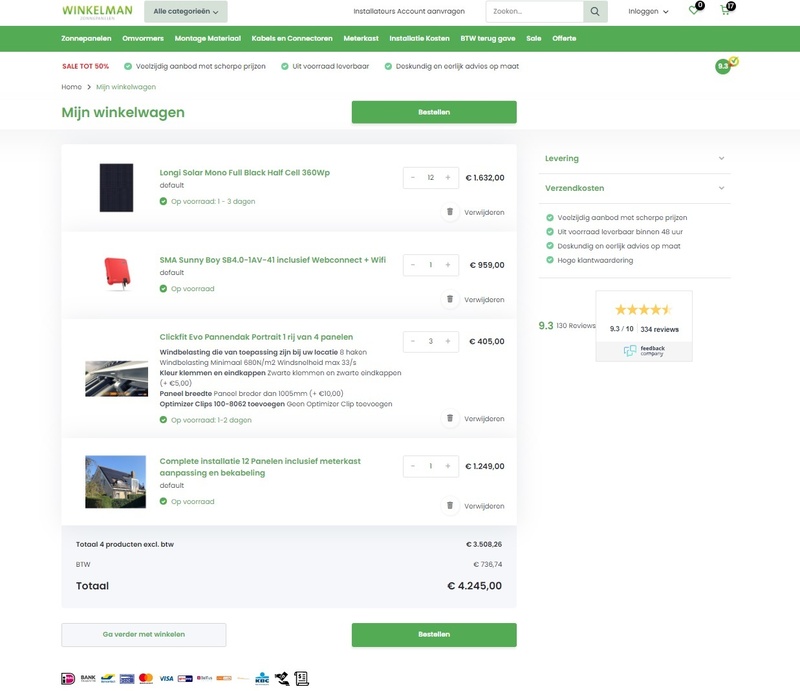The height and width of the screenshot is (691, 800).
Task: Open BTW terug gave menu
Action: pyautogui.click(x=488, y=38)
